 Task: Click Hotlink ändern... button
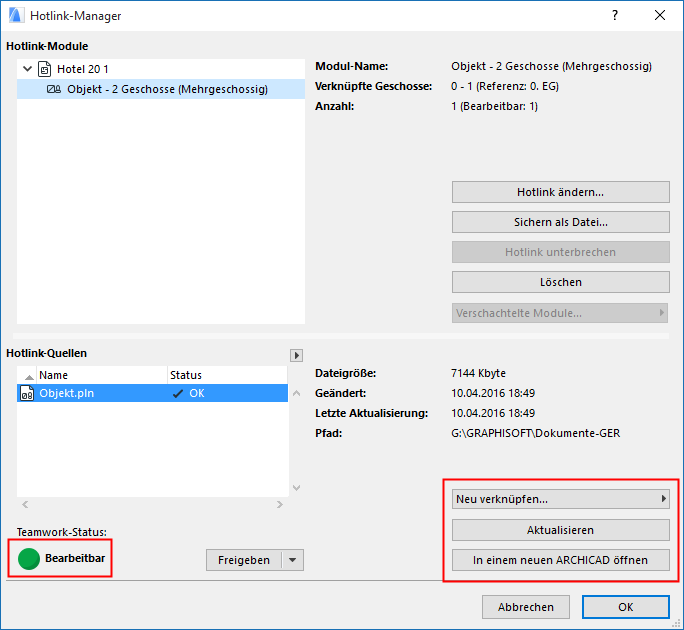point(561,192)
